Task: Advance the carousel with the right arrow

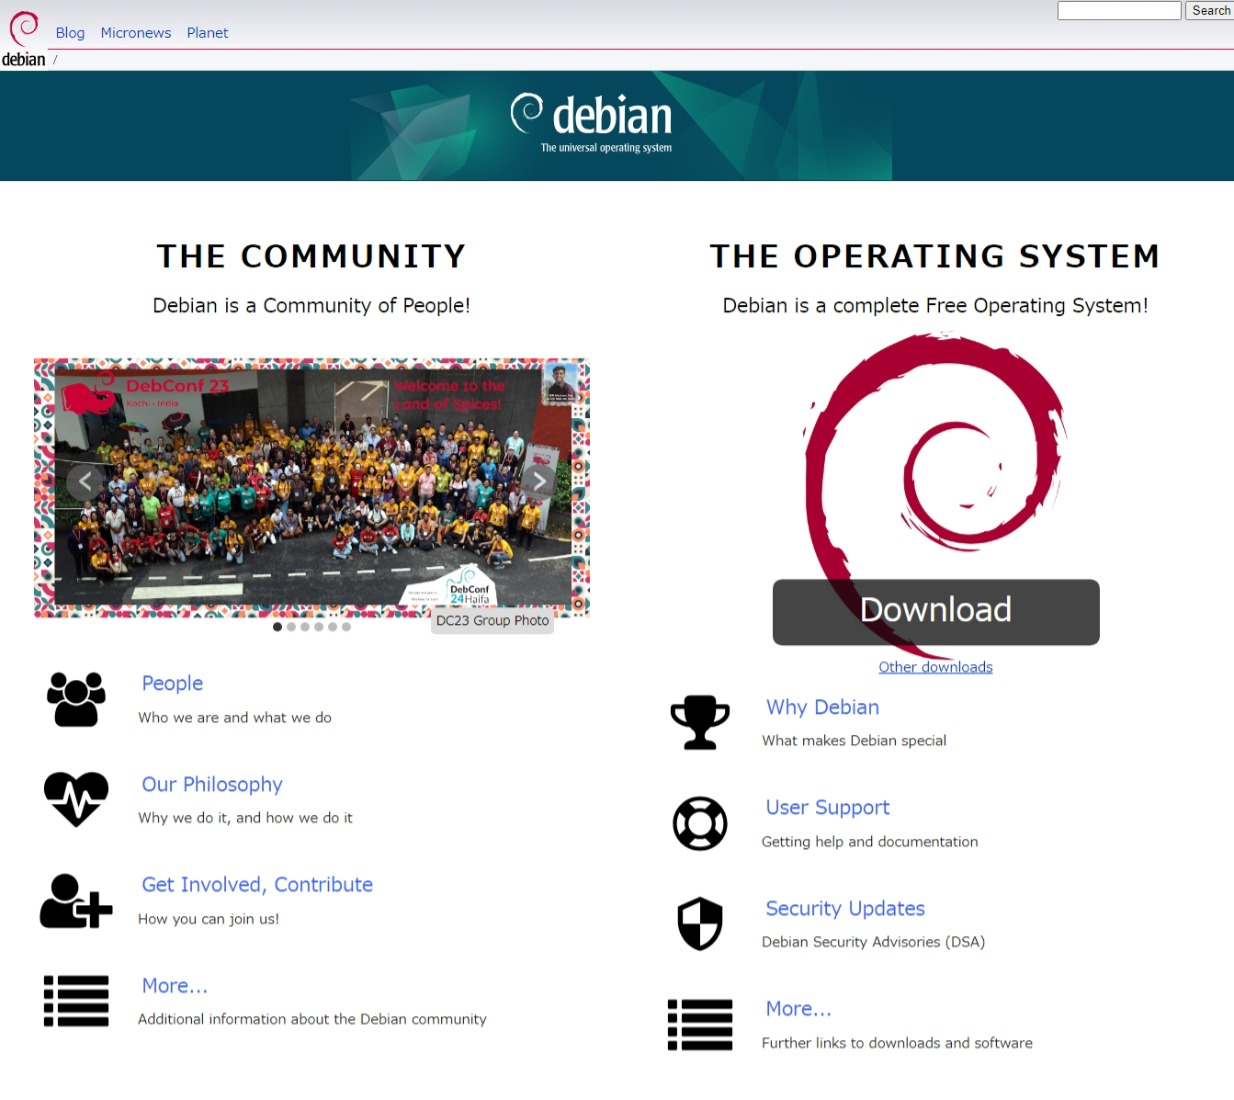Action: click(x=539, y=481)
